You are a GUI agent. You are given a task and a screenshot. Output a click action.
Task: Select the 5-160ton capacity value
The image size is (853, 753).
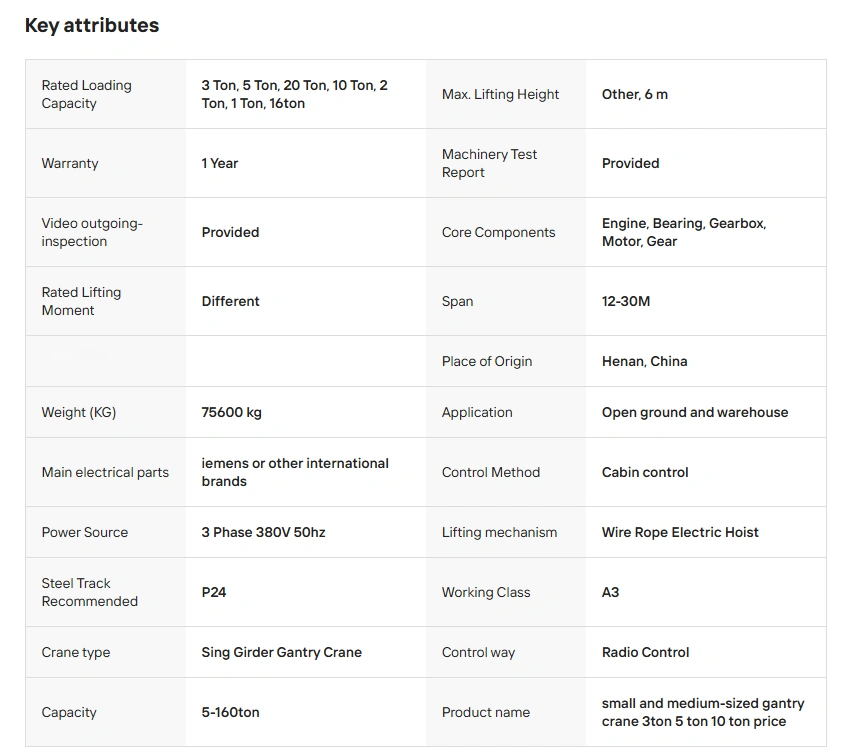[x=230, y=712]
